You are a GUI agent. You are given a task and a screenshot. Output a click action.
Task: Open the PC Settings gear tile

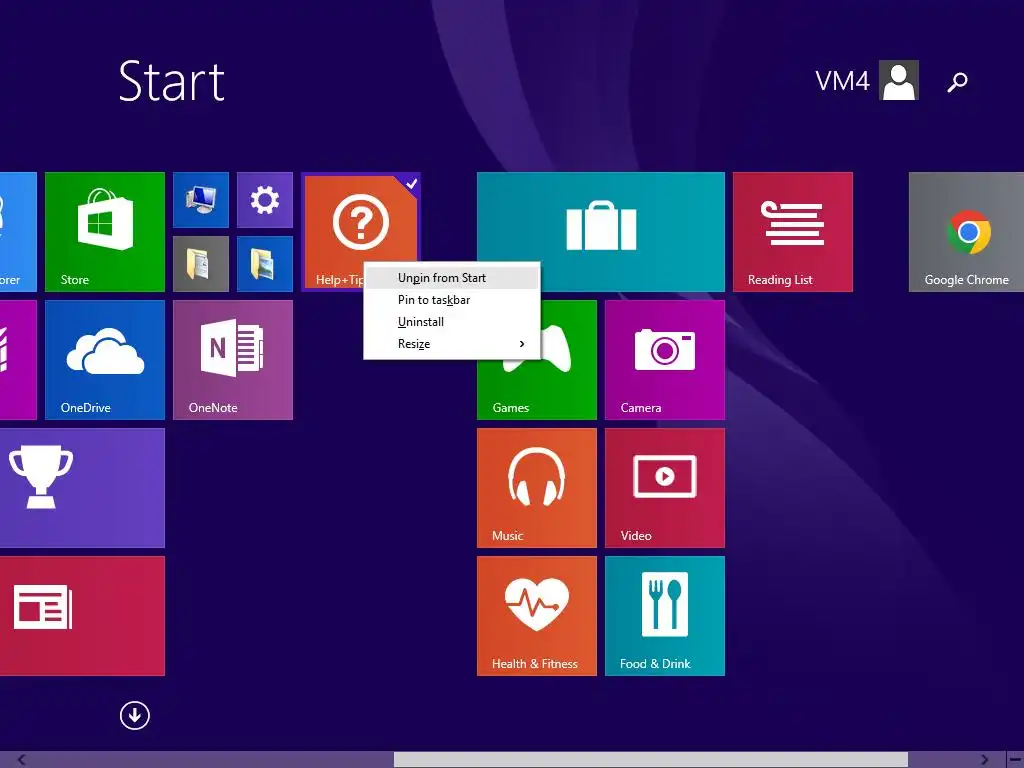[264, 200]
